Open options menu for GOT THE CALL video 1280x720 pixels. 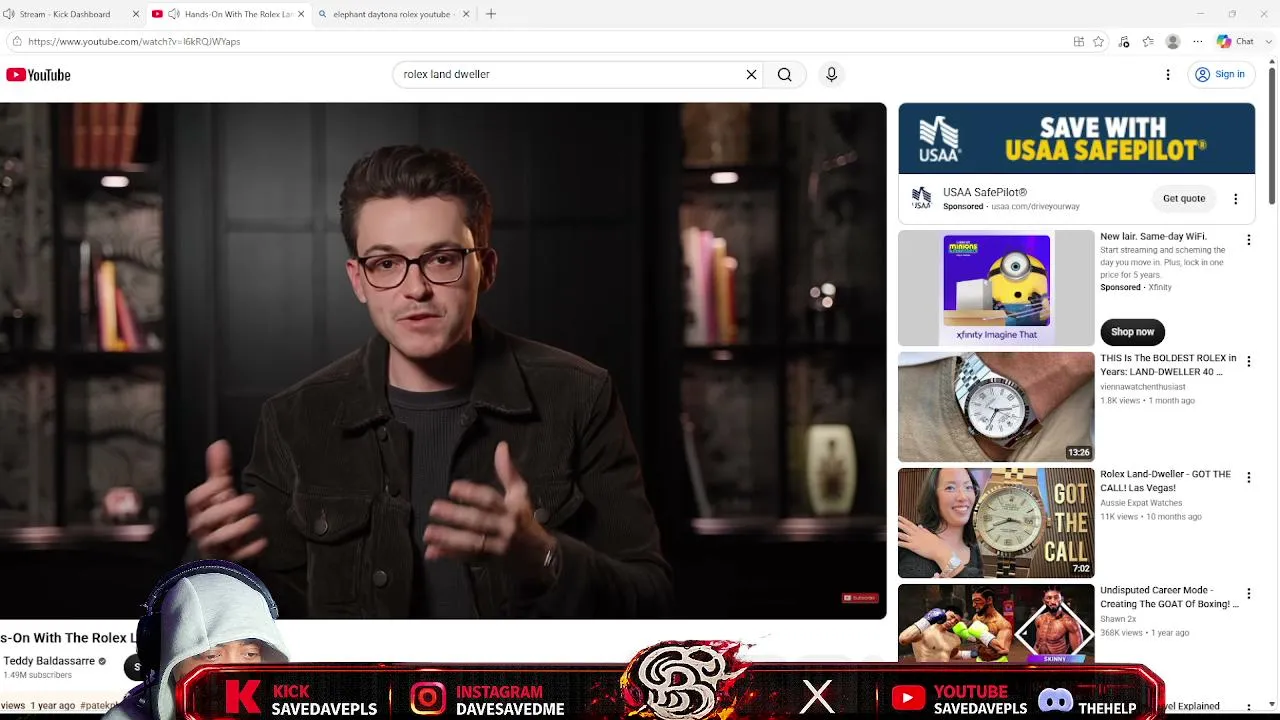(1248, 478)
